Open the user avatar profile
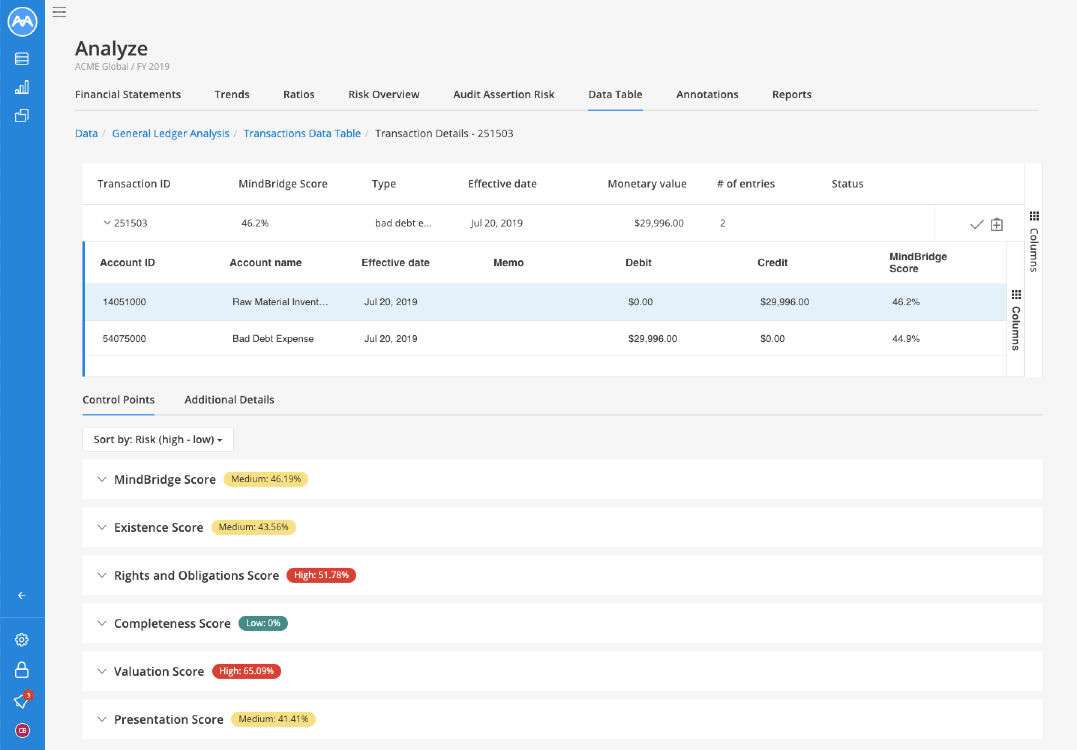Screen dimensions: 1077x750 (x=22, y=730)
